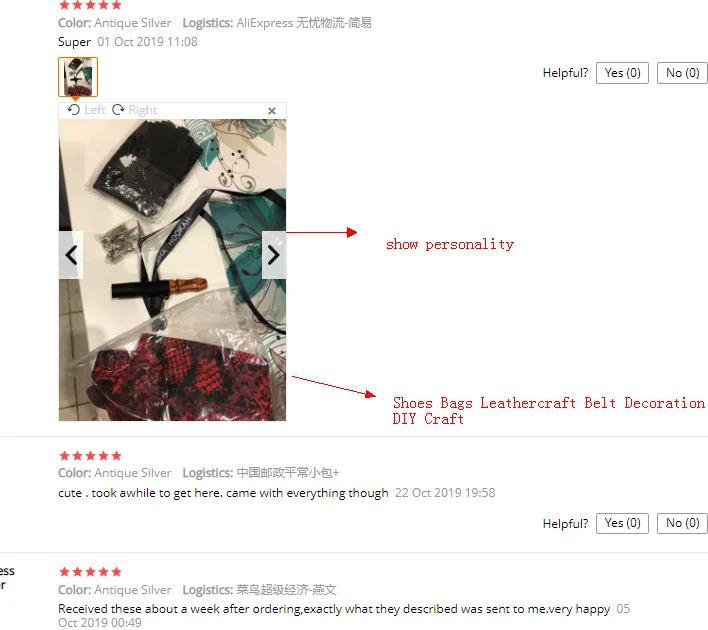708x630 pixels.
Task: Mark 'Super' review not helpful
Action: click(x=682, y=73)
